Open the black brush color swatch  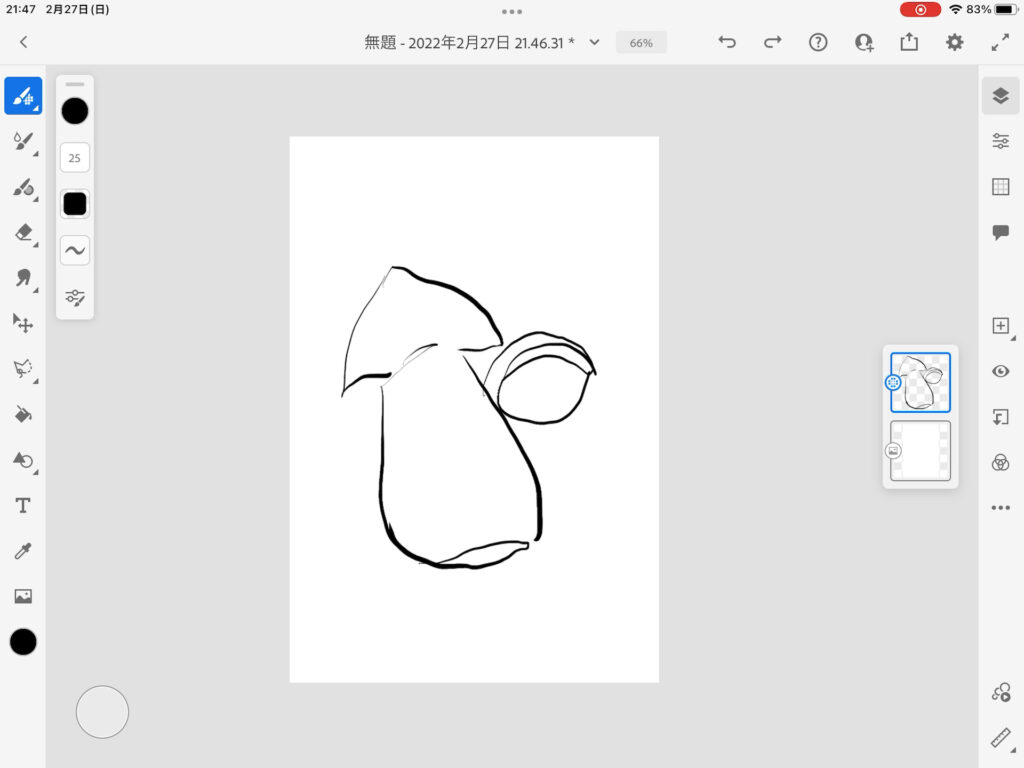click(x=75, y=111)
